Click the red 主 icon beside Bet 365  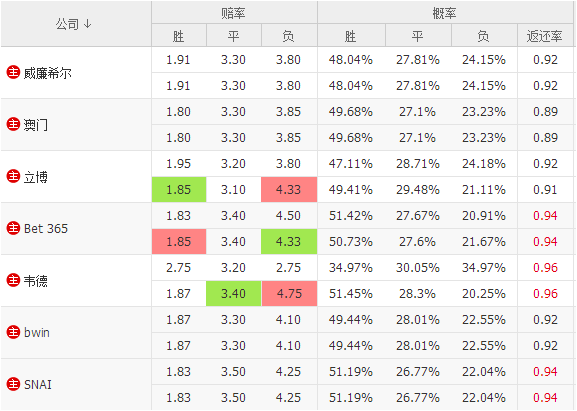click(13, 228)
